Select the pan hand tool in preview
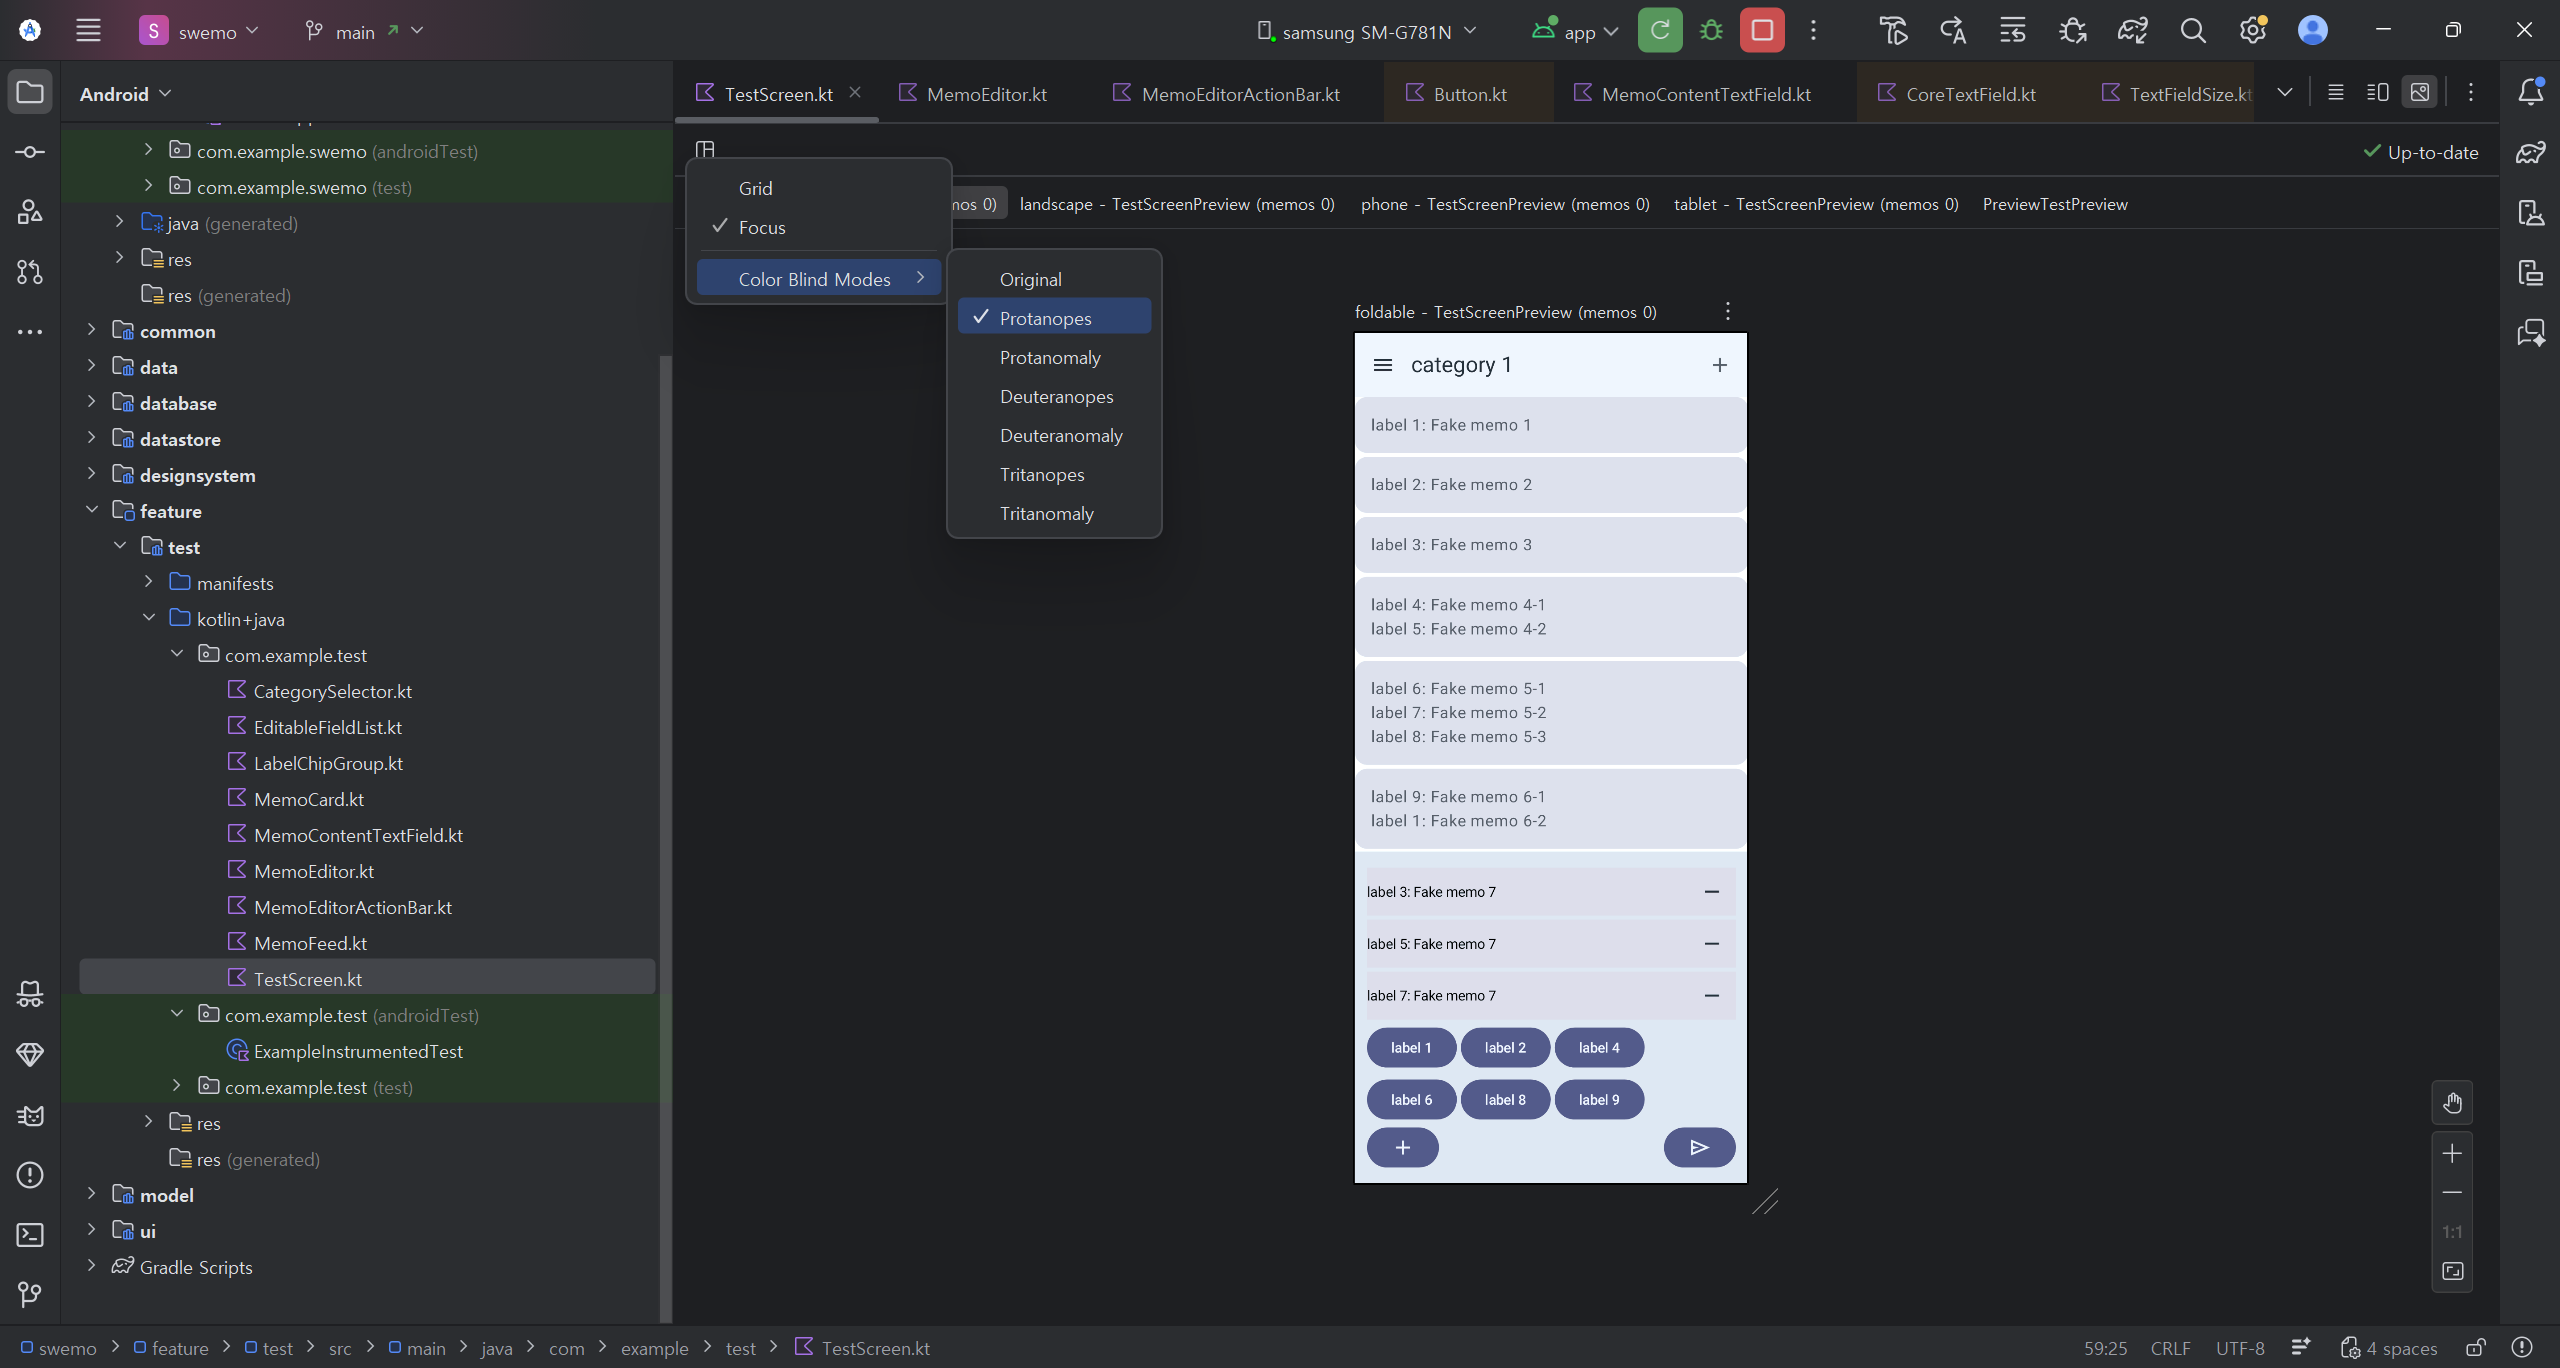The image size is (2560, 1368). (x=2452, y=1103)
